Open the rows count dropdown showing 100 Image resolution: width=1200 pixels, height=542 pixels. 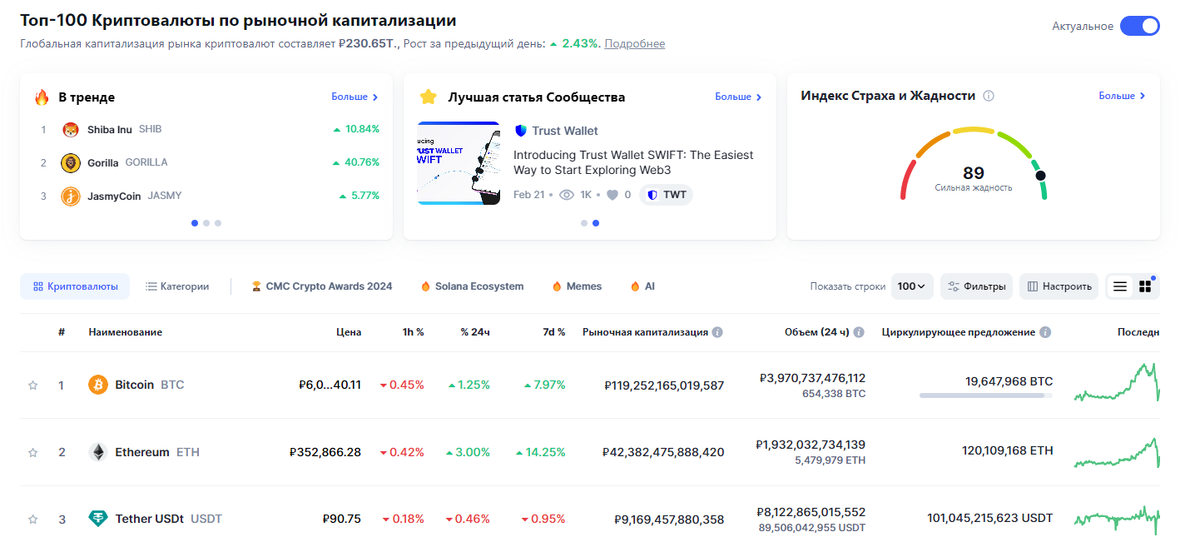[912, 286]
